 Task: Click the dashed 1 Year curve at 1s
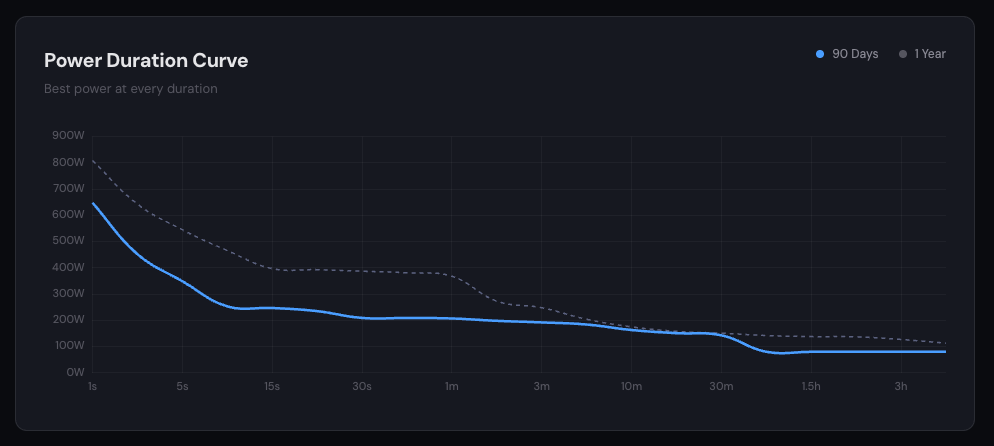93,161
